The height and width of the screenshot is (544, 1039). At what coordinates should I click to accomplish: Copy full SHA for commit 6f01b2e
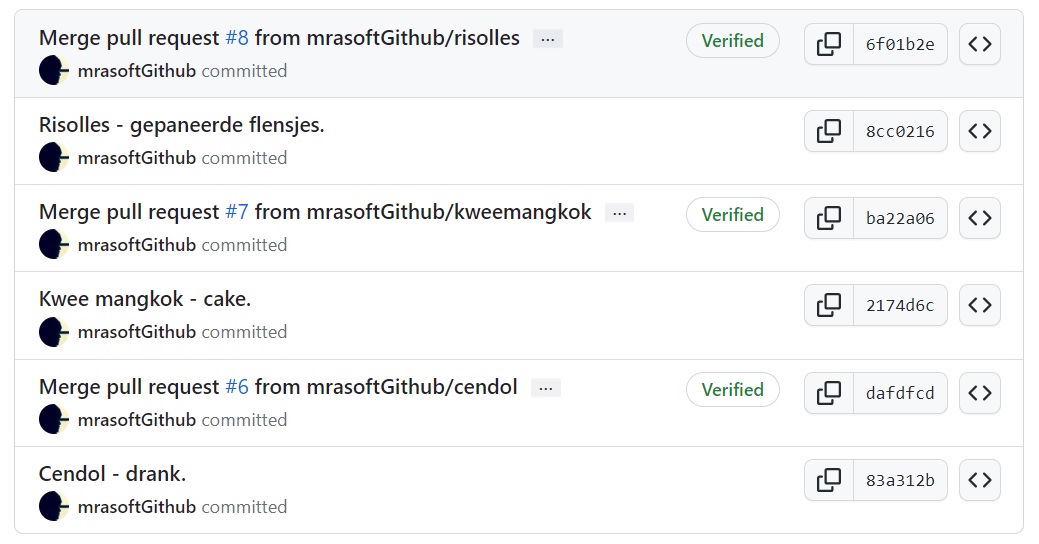(829, 44)
